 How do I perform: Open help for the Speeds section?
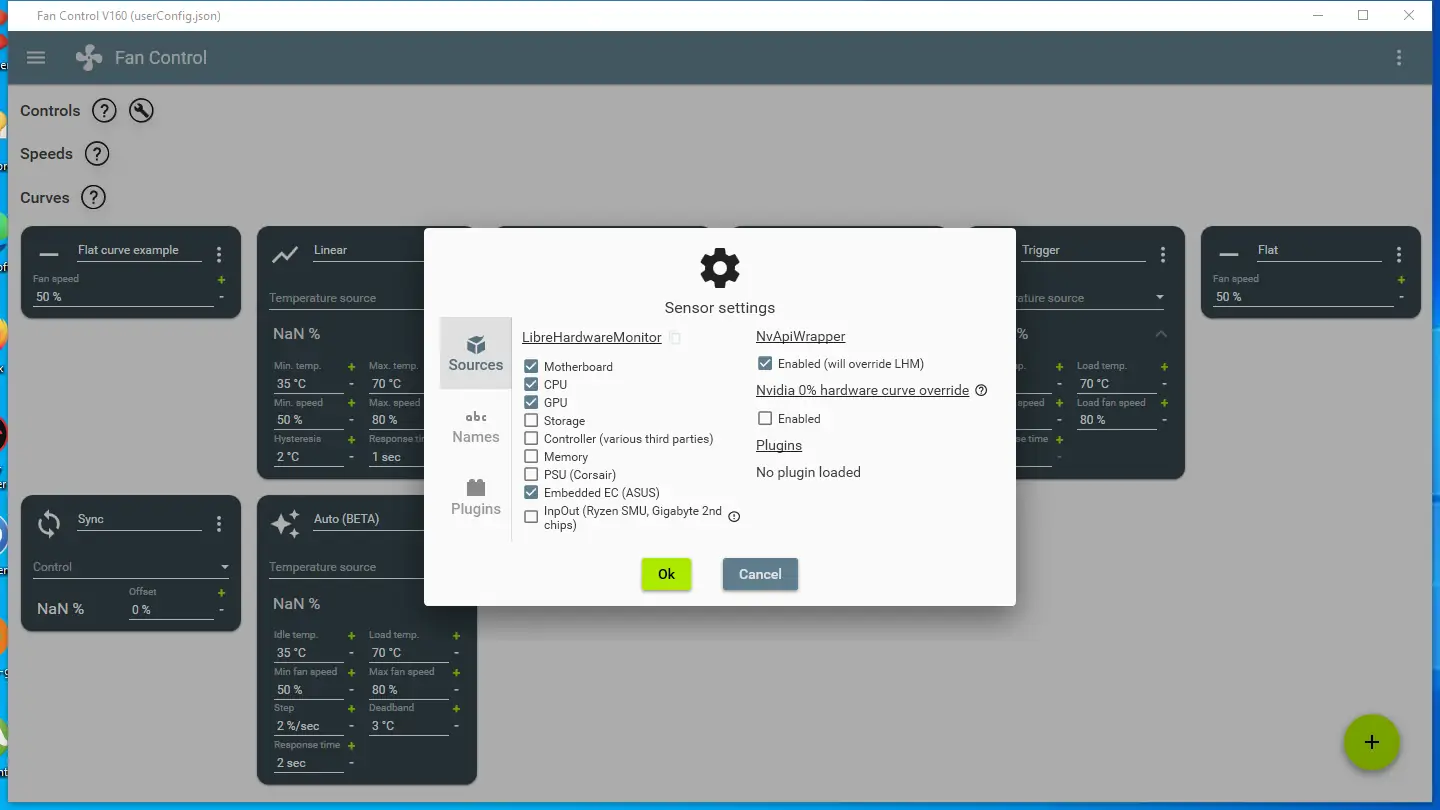pyautogui.click(x=96, y=154)
